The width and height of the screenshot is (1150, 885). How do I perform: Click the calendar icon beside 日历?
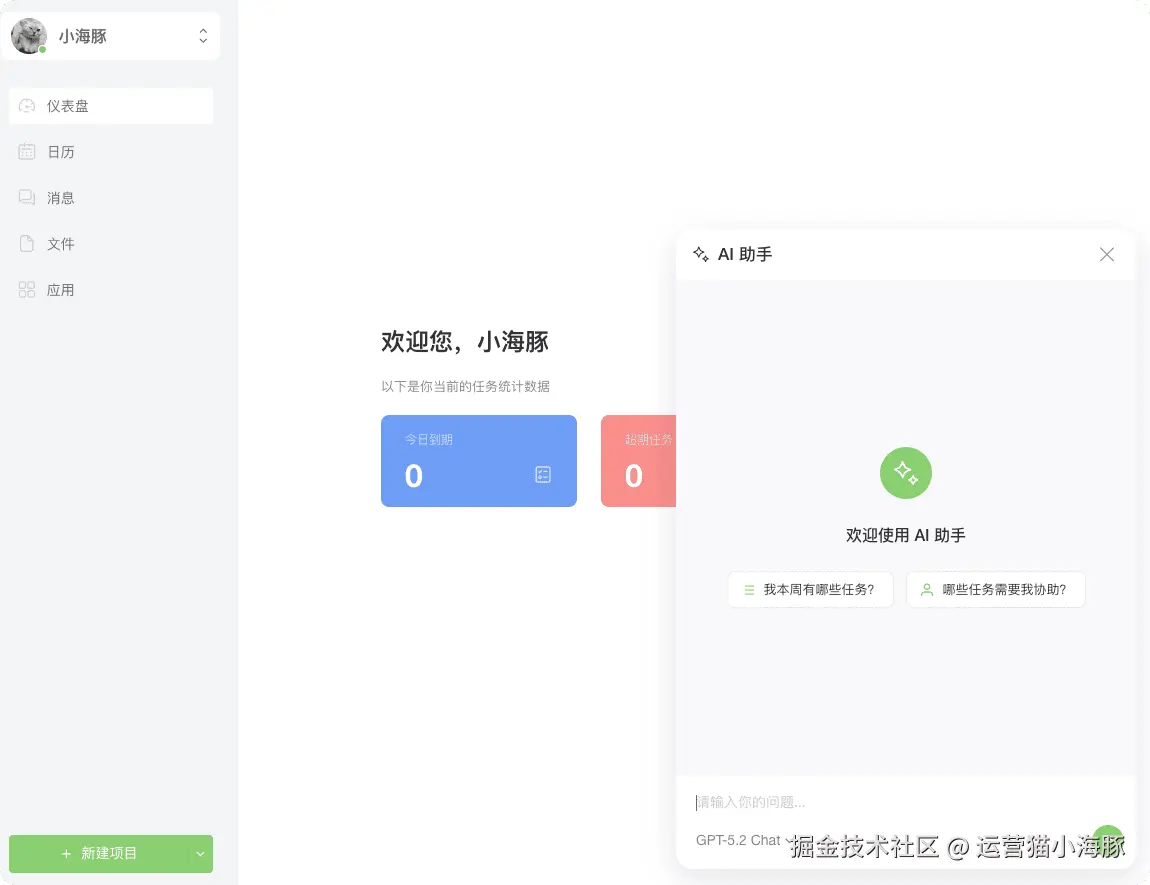pyautogui.click(x=27, y=152)
